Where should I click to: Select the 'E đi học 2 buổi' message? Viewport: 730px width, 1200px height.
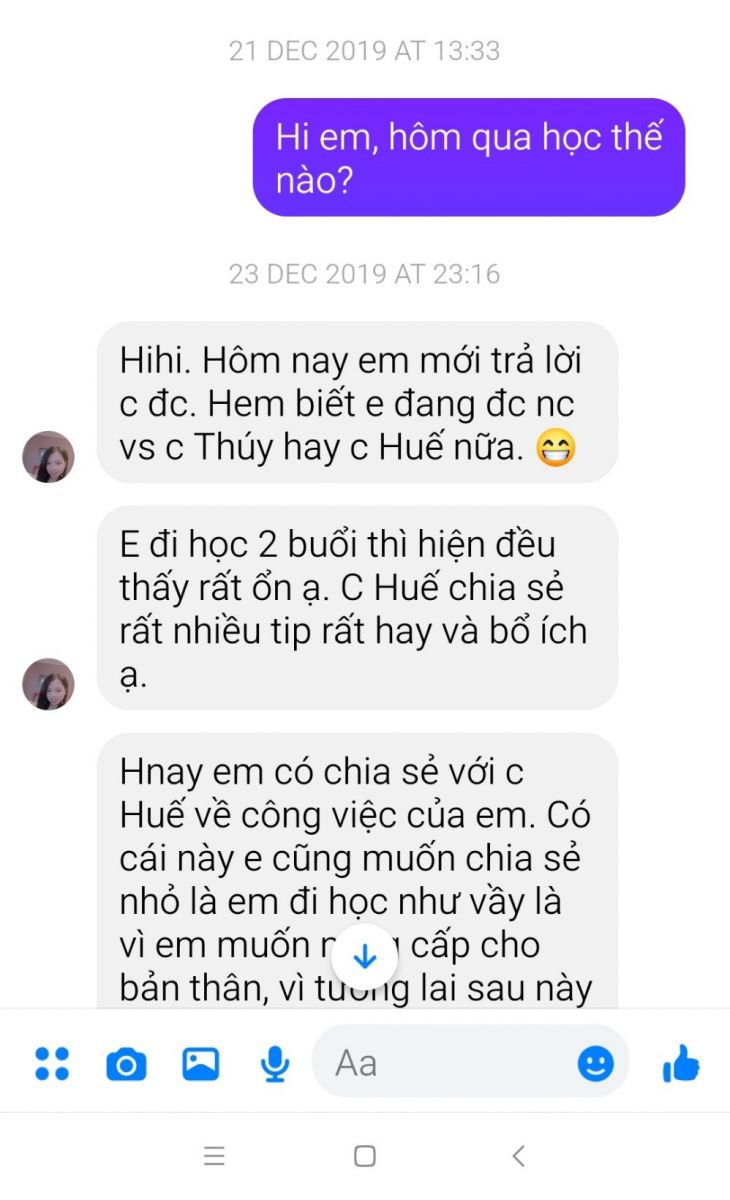pyautogui.click(x=357, y=608)
